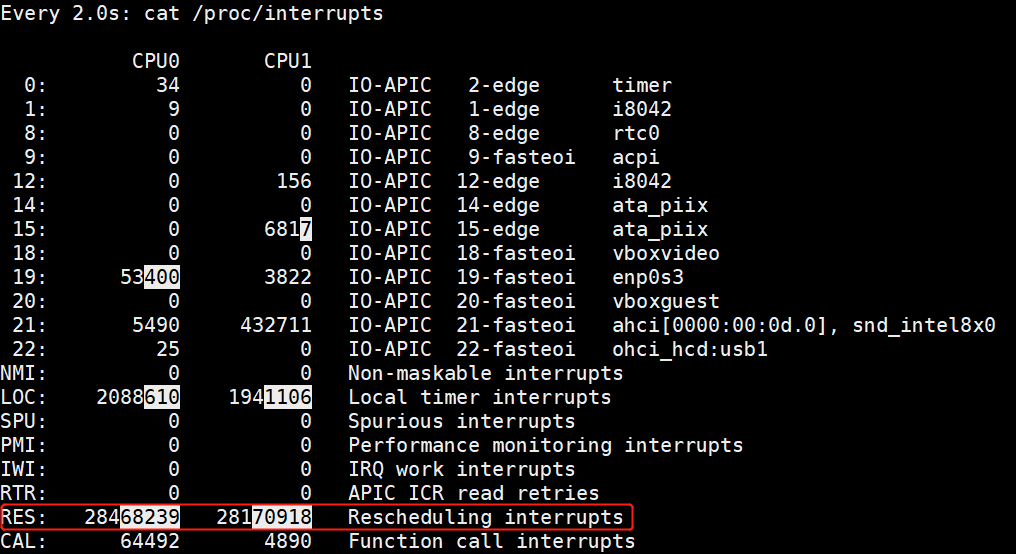
Task: Click the '15-edge' trigger type text
Action: [498, 229]
